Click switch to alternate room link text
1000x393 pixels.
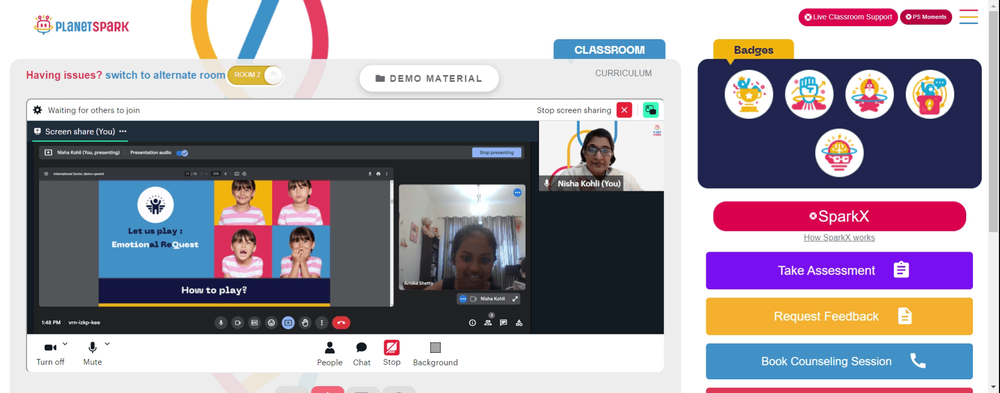point(165,75)
